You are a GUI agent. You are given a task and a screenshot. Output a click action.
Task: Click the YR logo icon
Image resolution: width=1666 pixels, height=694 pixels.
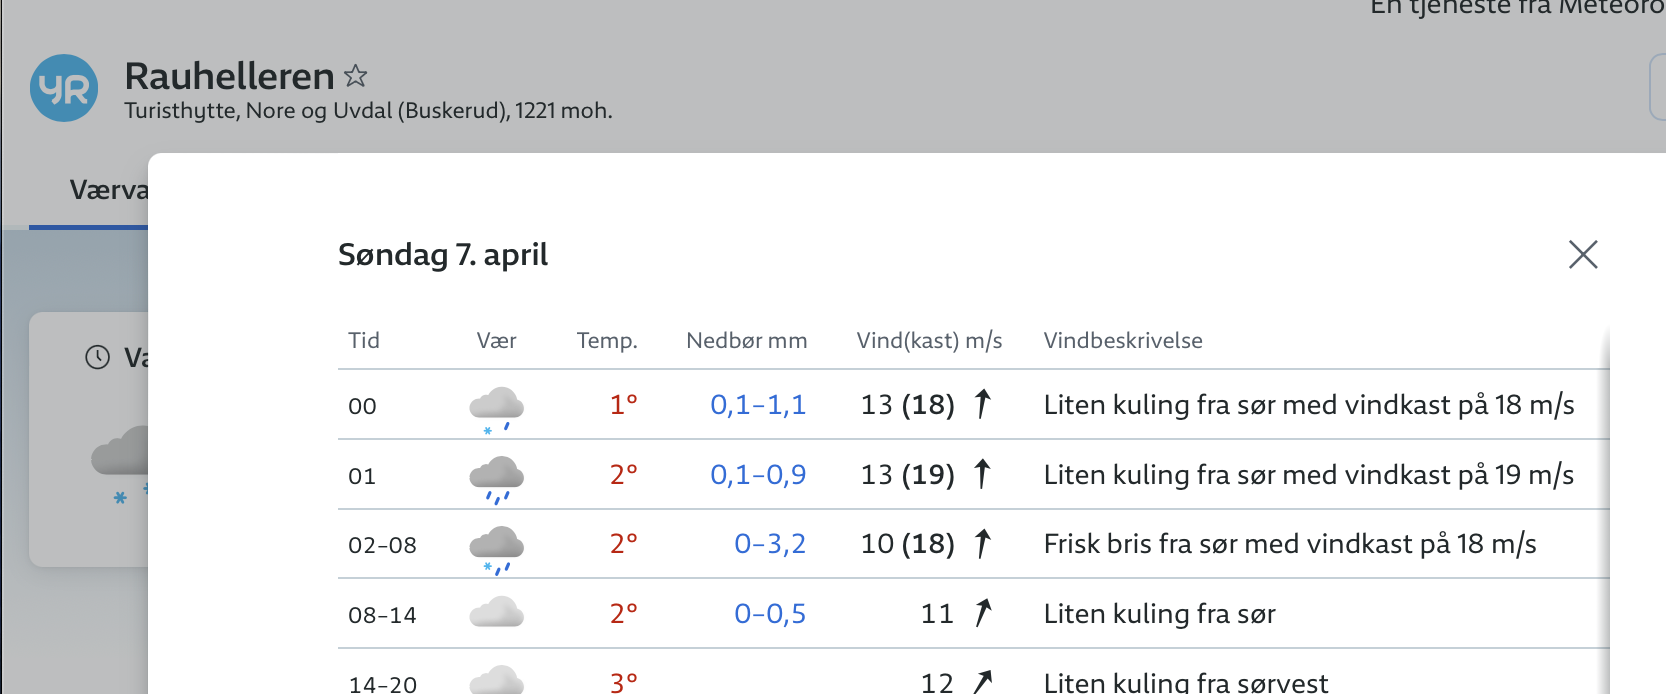pyautogui.click(x=64, y=88)
